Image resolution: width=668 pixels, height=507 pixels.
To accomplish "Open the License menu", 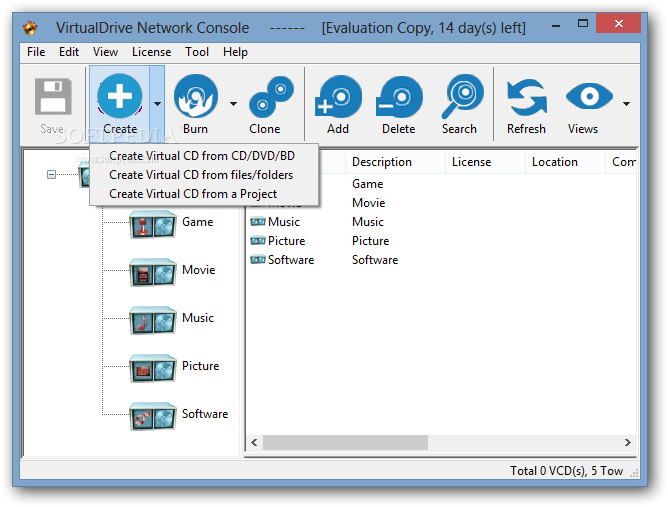I will point(151,52).
